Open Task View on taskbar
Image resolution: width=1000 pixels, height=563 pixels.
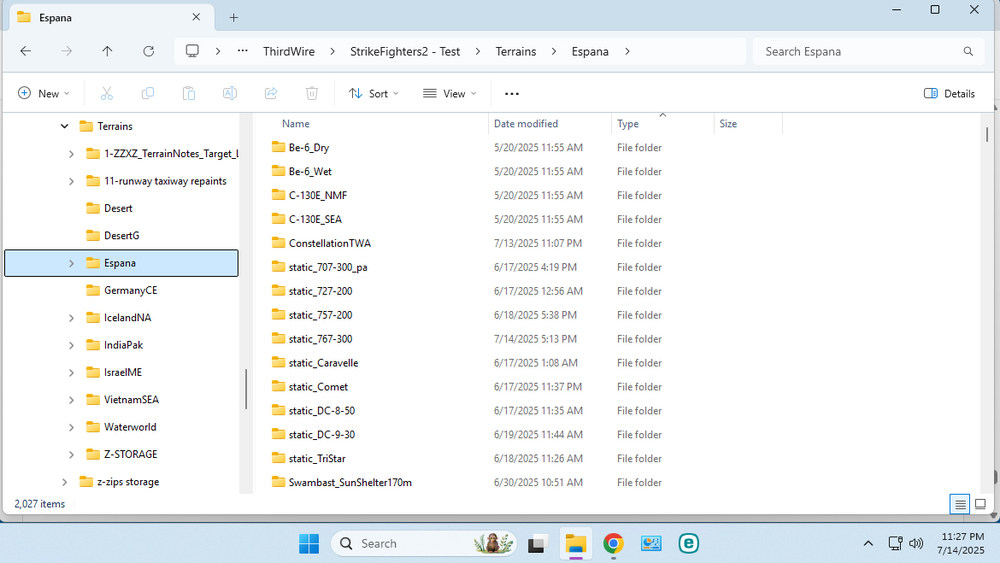point(537,544)
